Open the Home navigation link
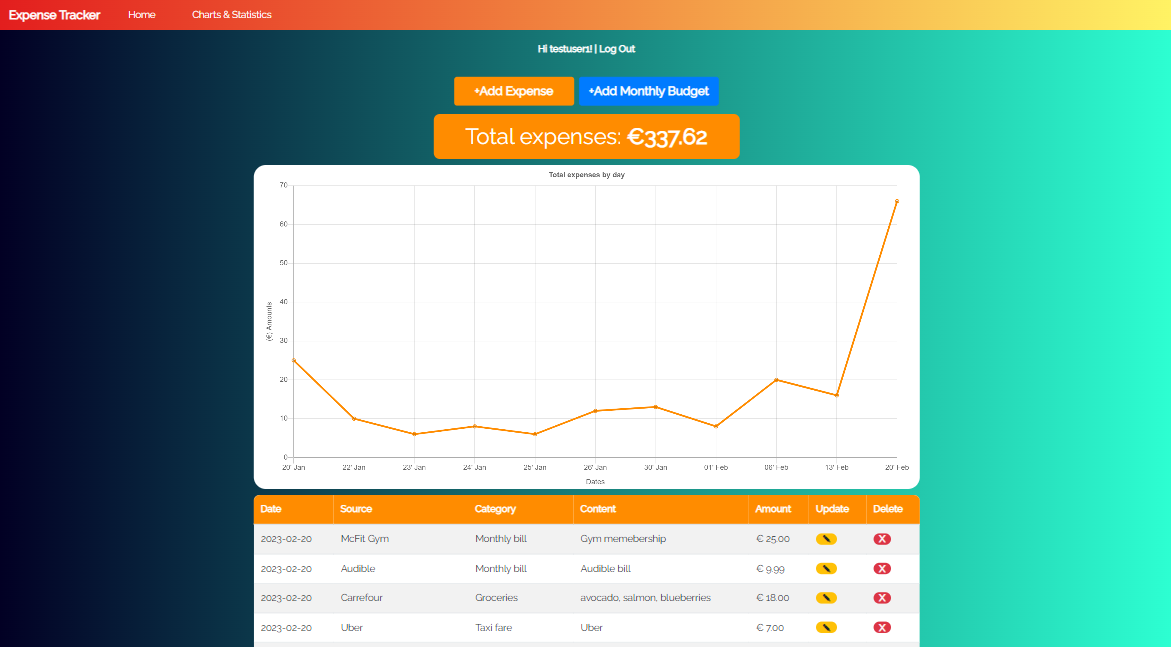 142,14
